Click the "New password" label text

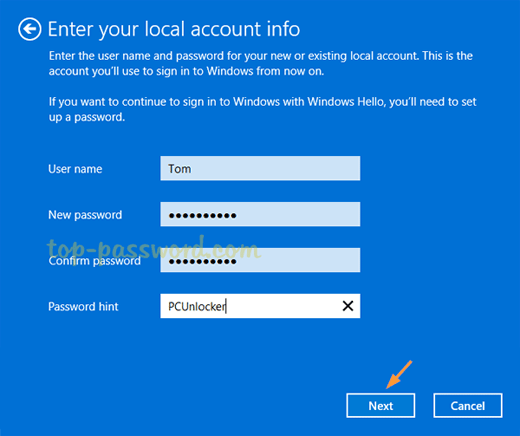coord(85,215)
